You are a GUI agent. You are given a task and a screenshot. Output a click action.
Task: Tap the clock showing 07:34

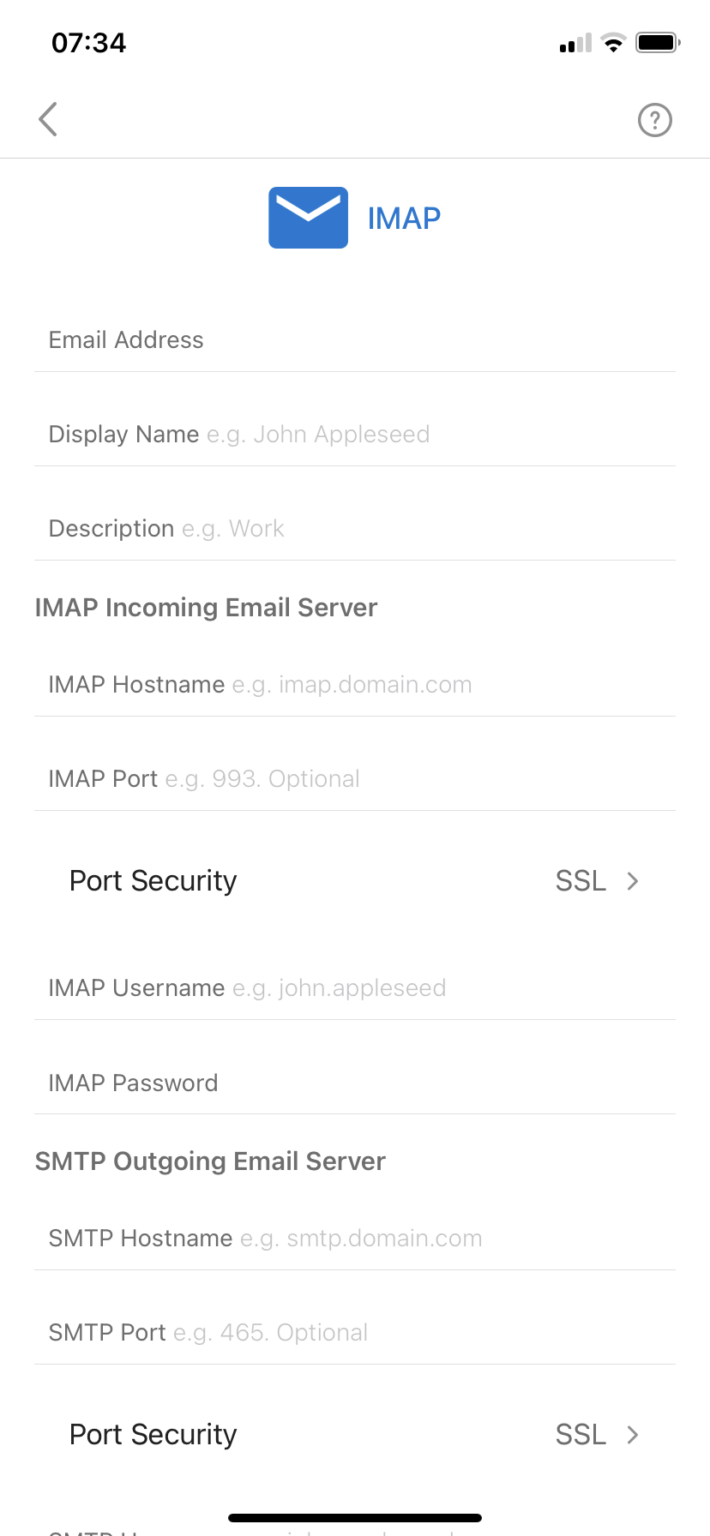88,42
